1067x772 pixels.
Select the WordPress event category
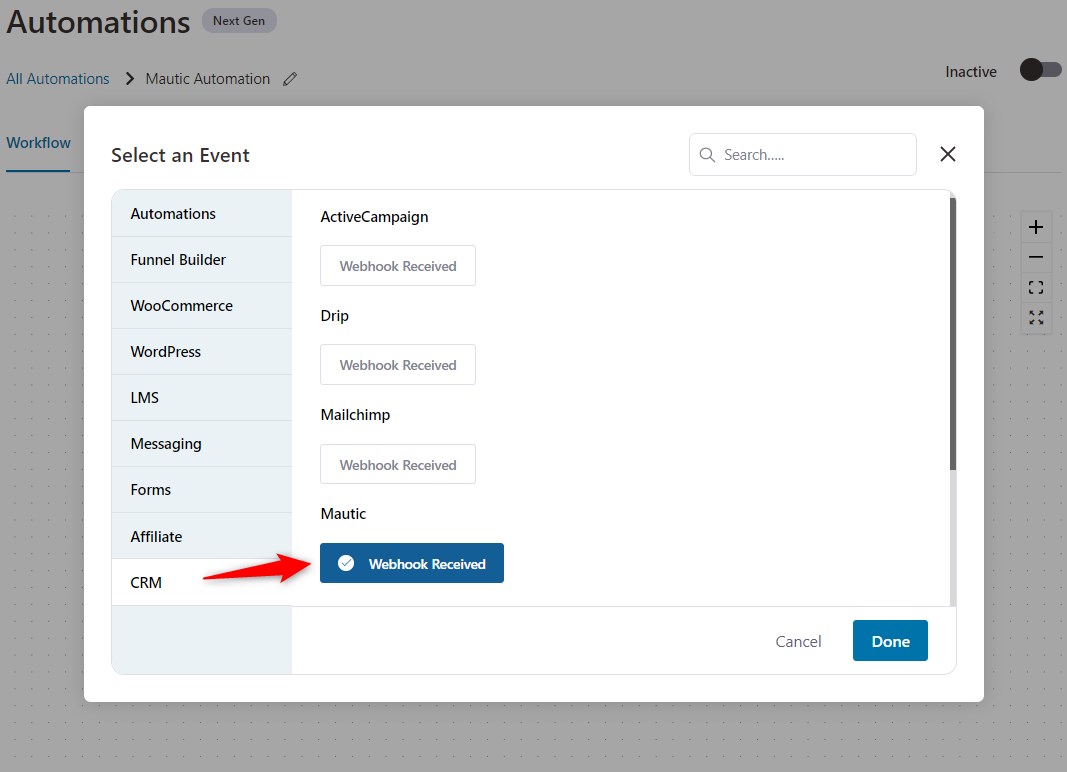click(x=201, y=352)
